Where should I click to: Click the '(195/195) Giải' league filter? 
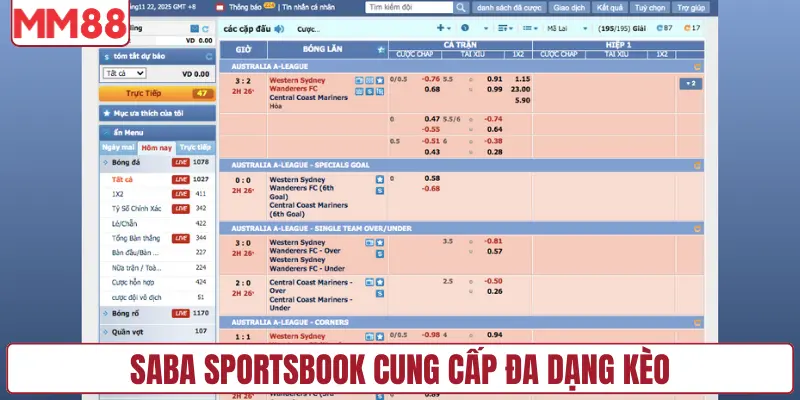point(622,29)
